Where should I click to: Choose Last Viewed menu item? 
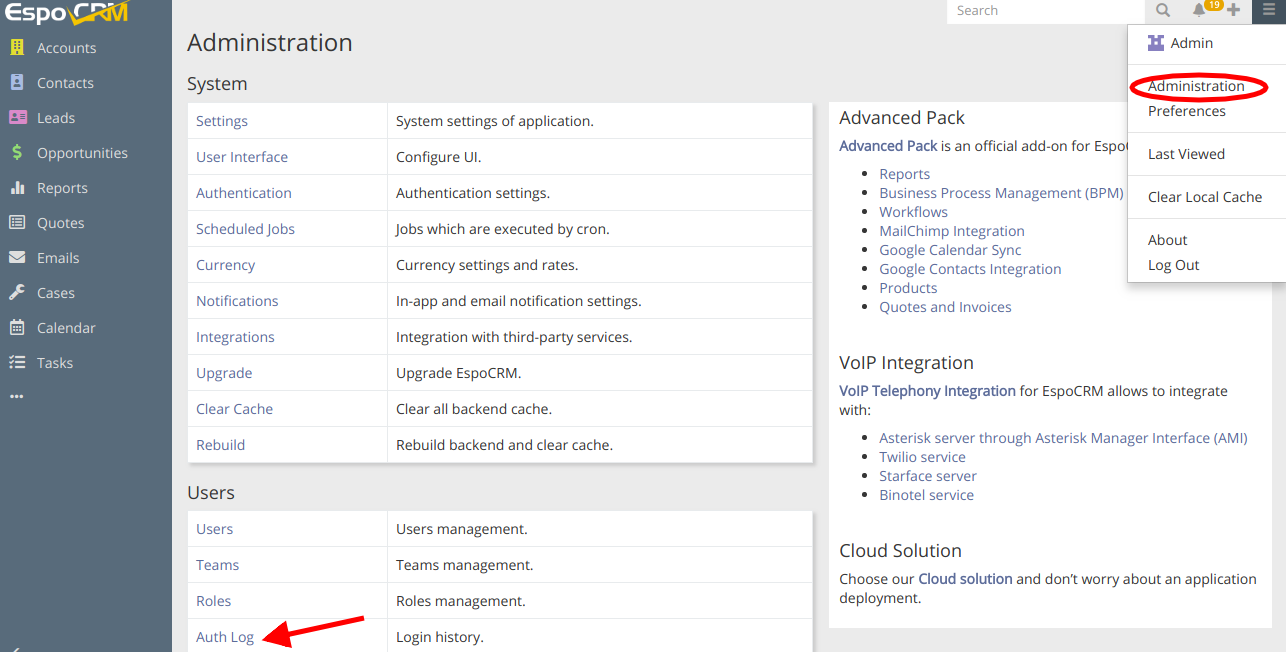[x=1186, y=154]
